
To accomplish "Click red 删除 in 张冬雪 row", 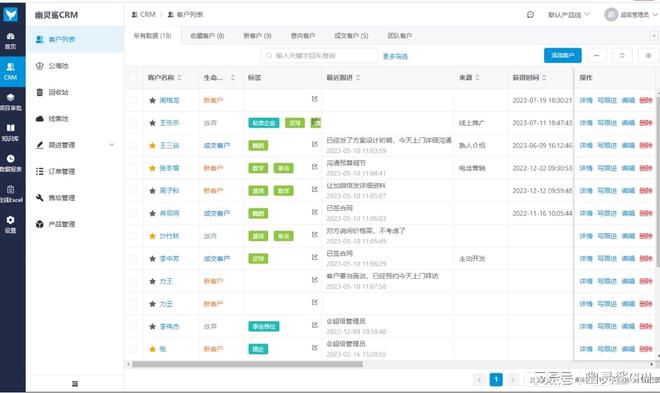I will [x=646, y=168].
